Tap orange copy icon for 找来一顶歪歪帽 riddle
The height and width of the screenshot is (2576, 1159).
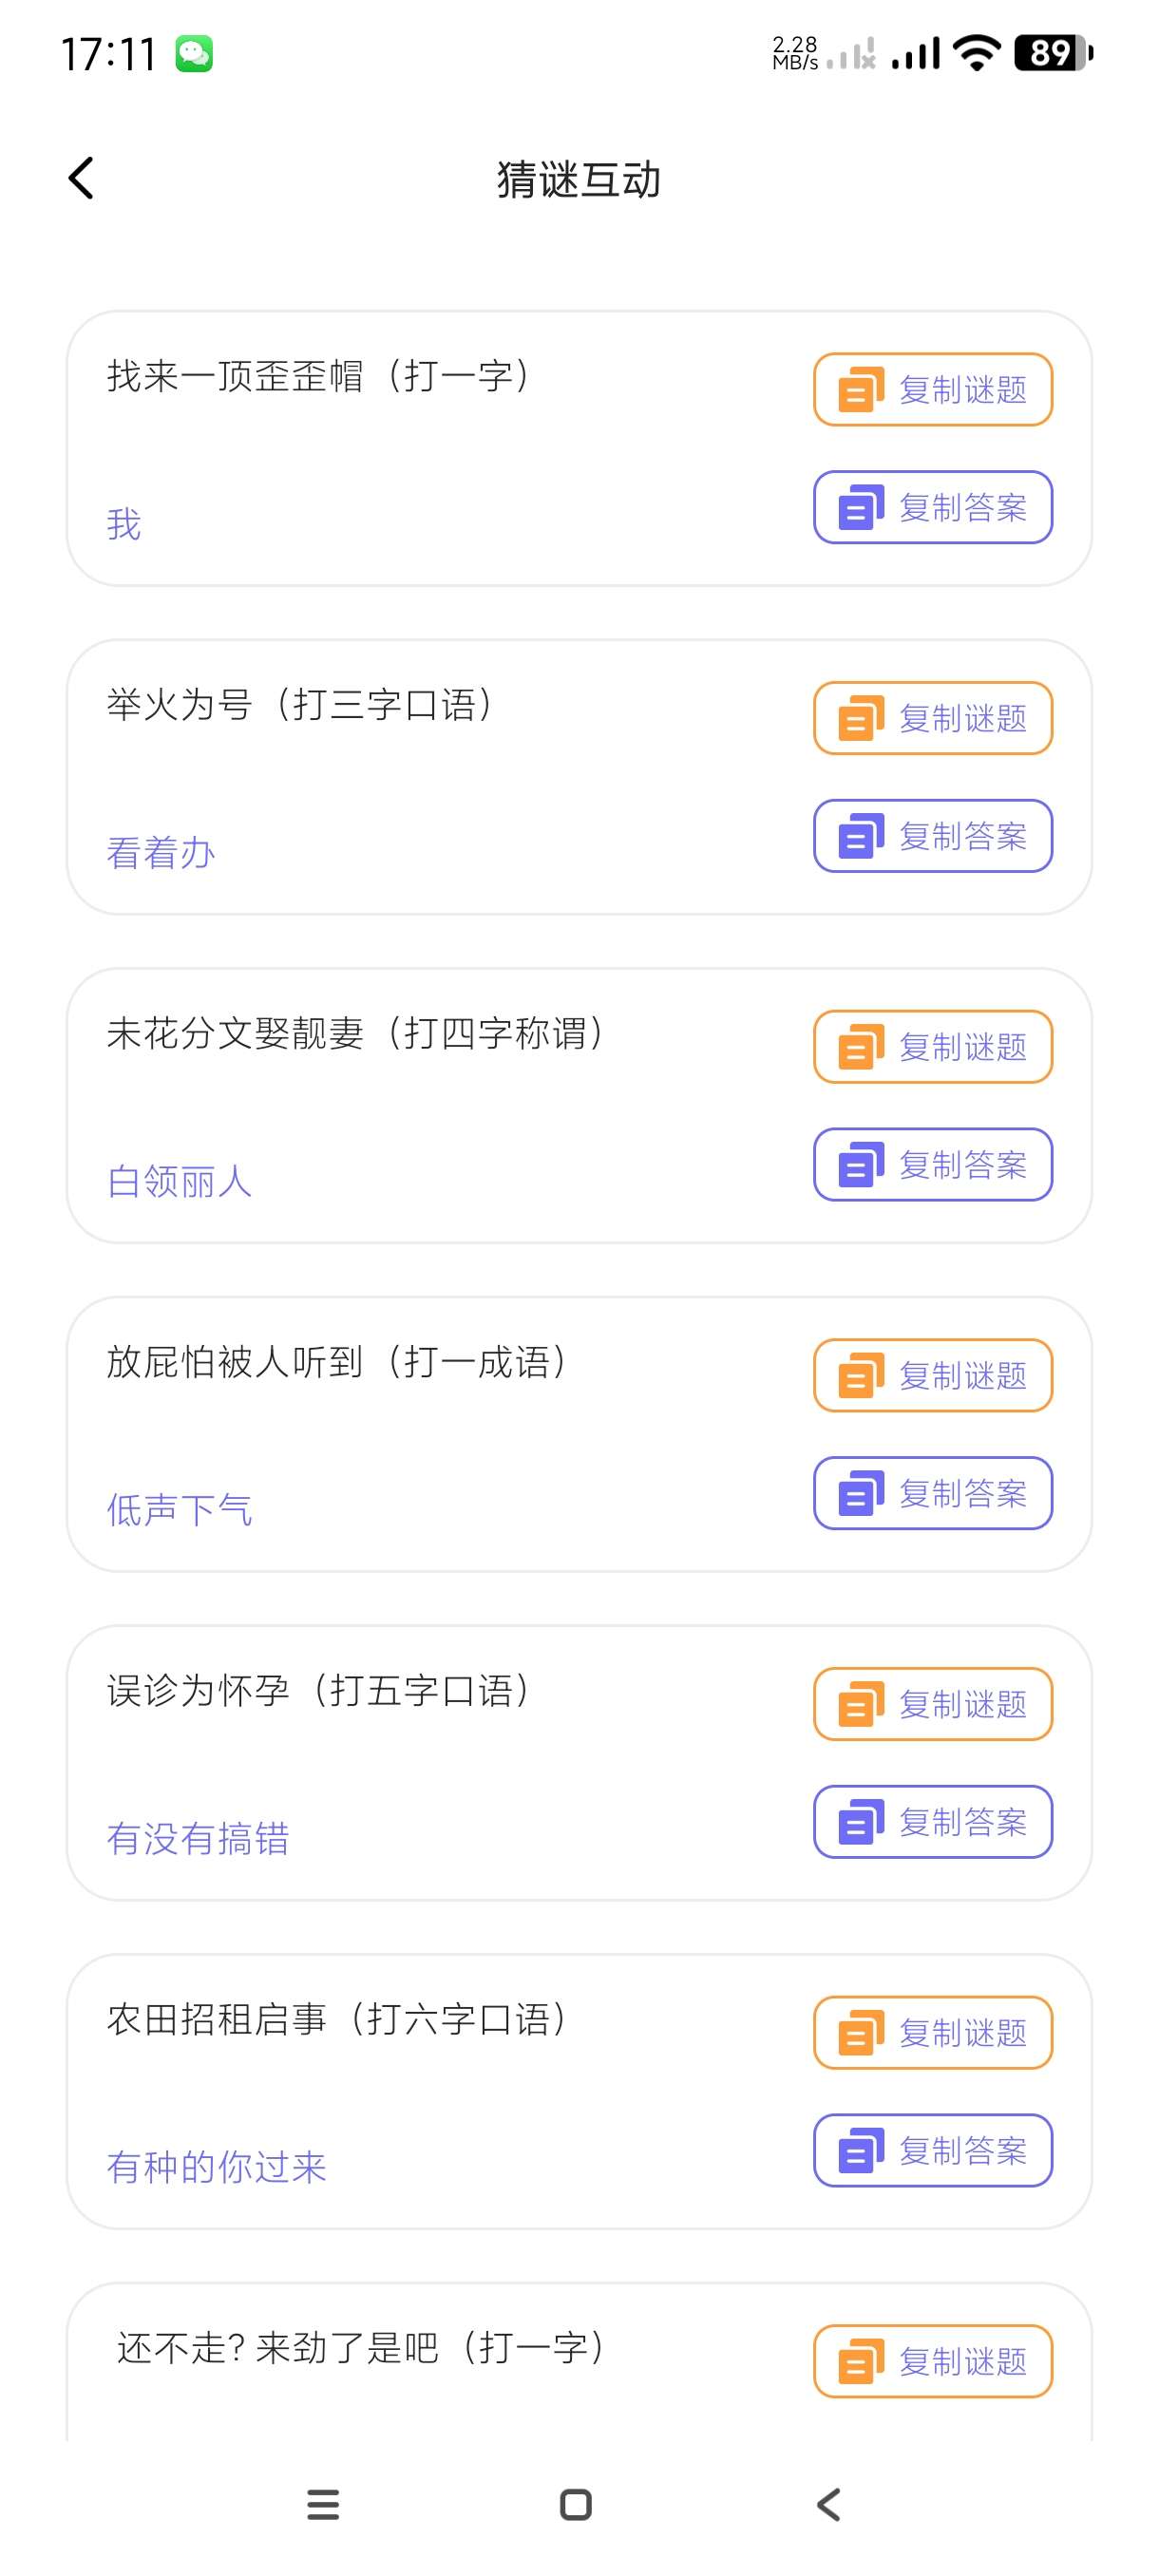860,390
